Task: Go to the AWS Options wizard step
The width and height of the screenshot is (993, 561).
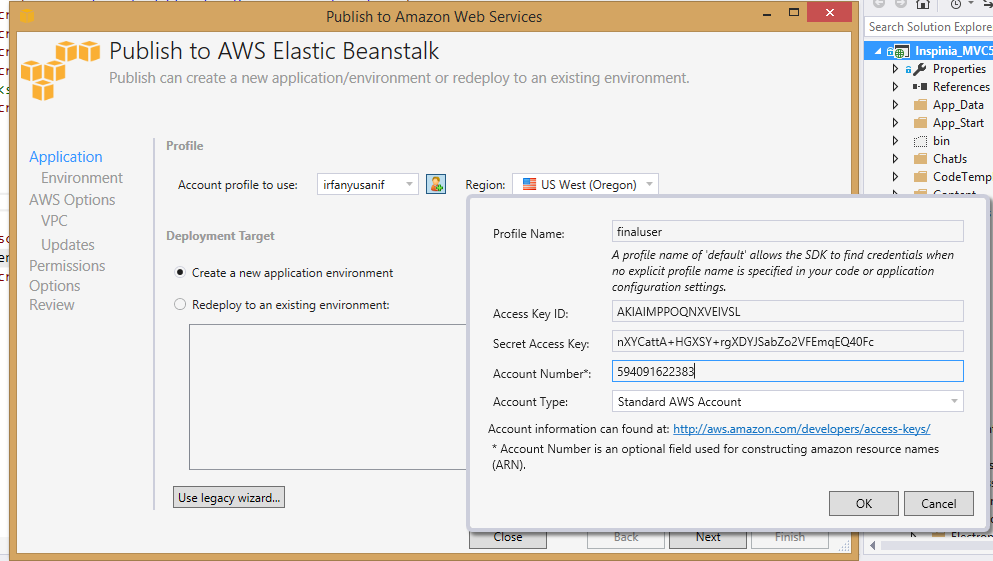Action: [x=72, y=199]
